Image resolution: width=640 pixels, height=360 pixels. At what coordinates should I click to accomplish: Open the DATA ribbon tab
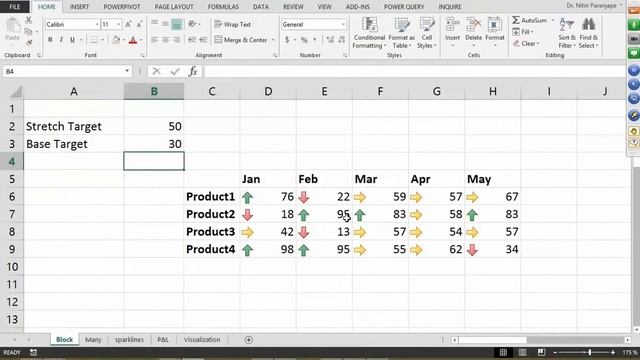(x=260, y=7)
